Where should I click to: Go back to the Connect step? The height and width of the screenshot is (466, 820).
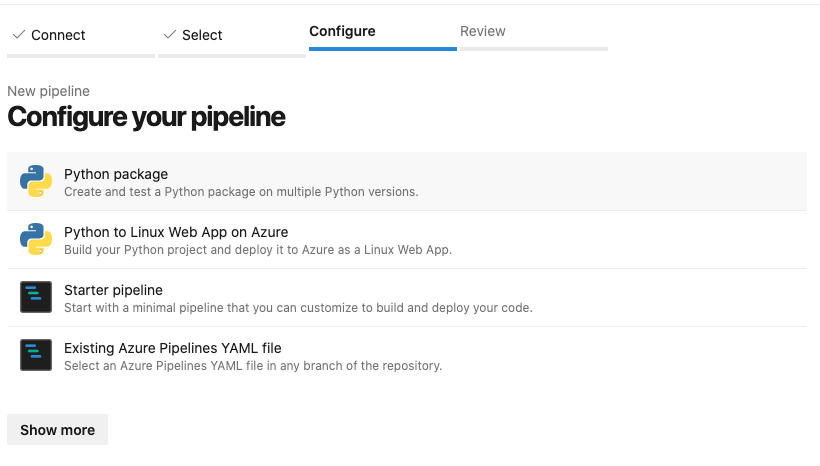tap(58, 35)
